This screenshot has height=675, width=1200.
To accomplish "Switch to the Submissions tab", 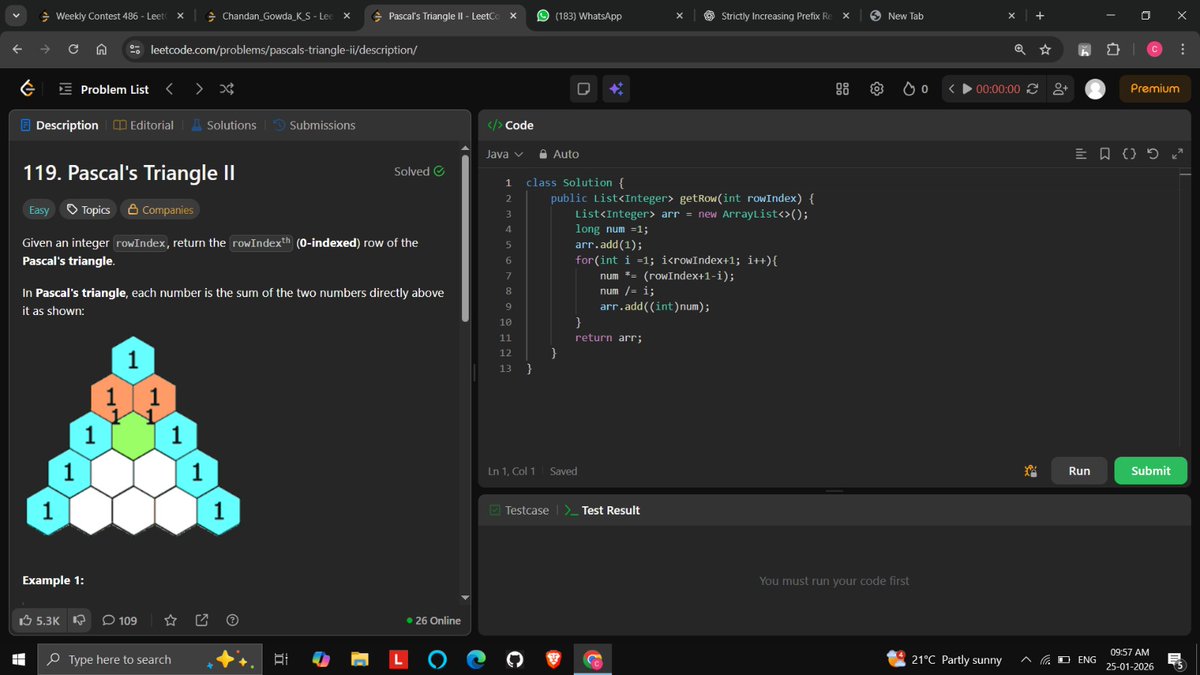I will pyautogui.click(x=314, y=125).
